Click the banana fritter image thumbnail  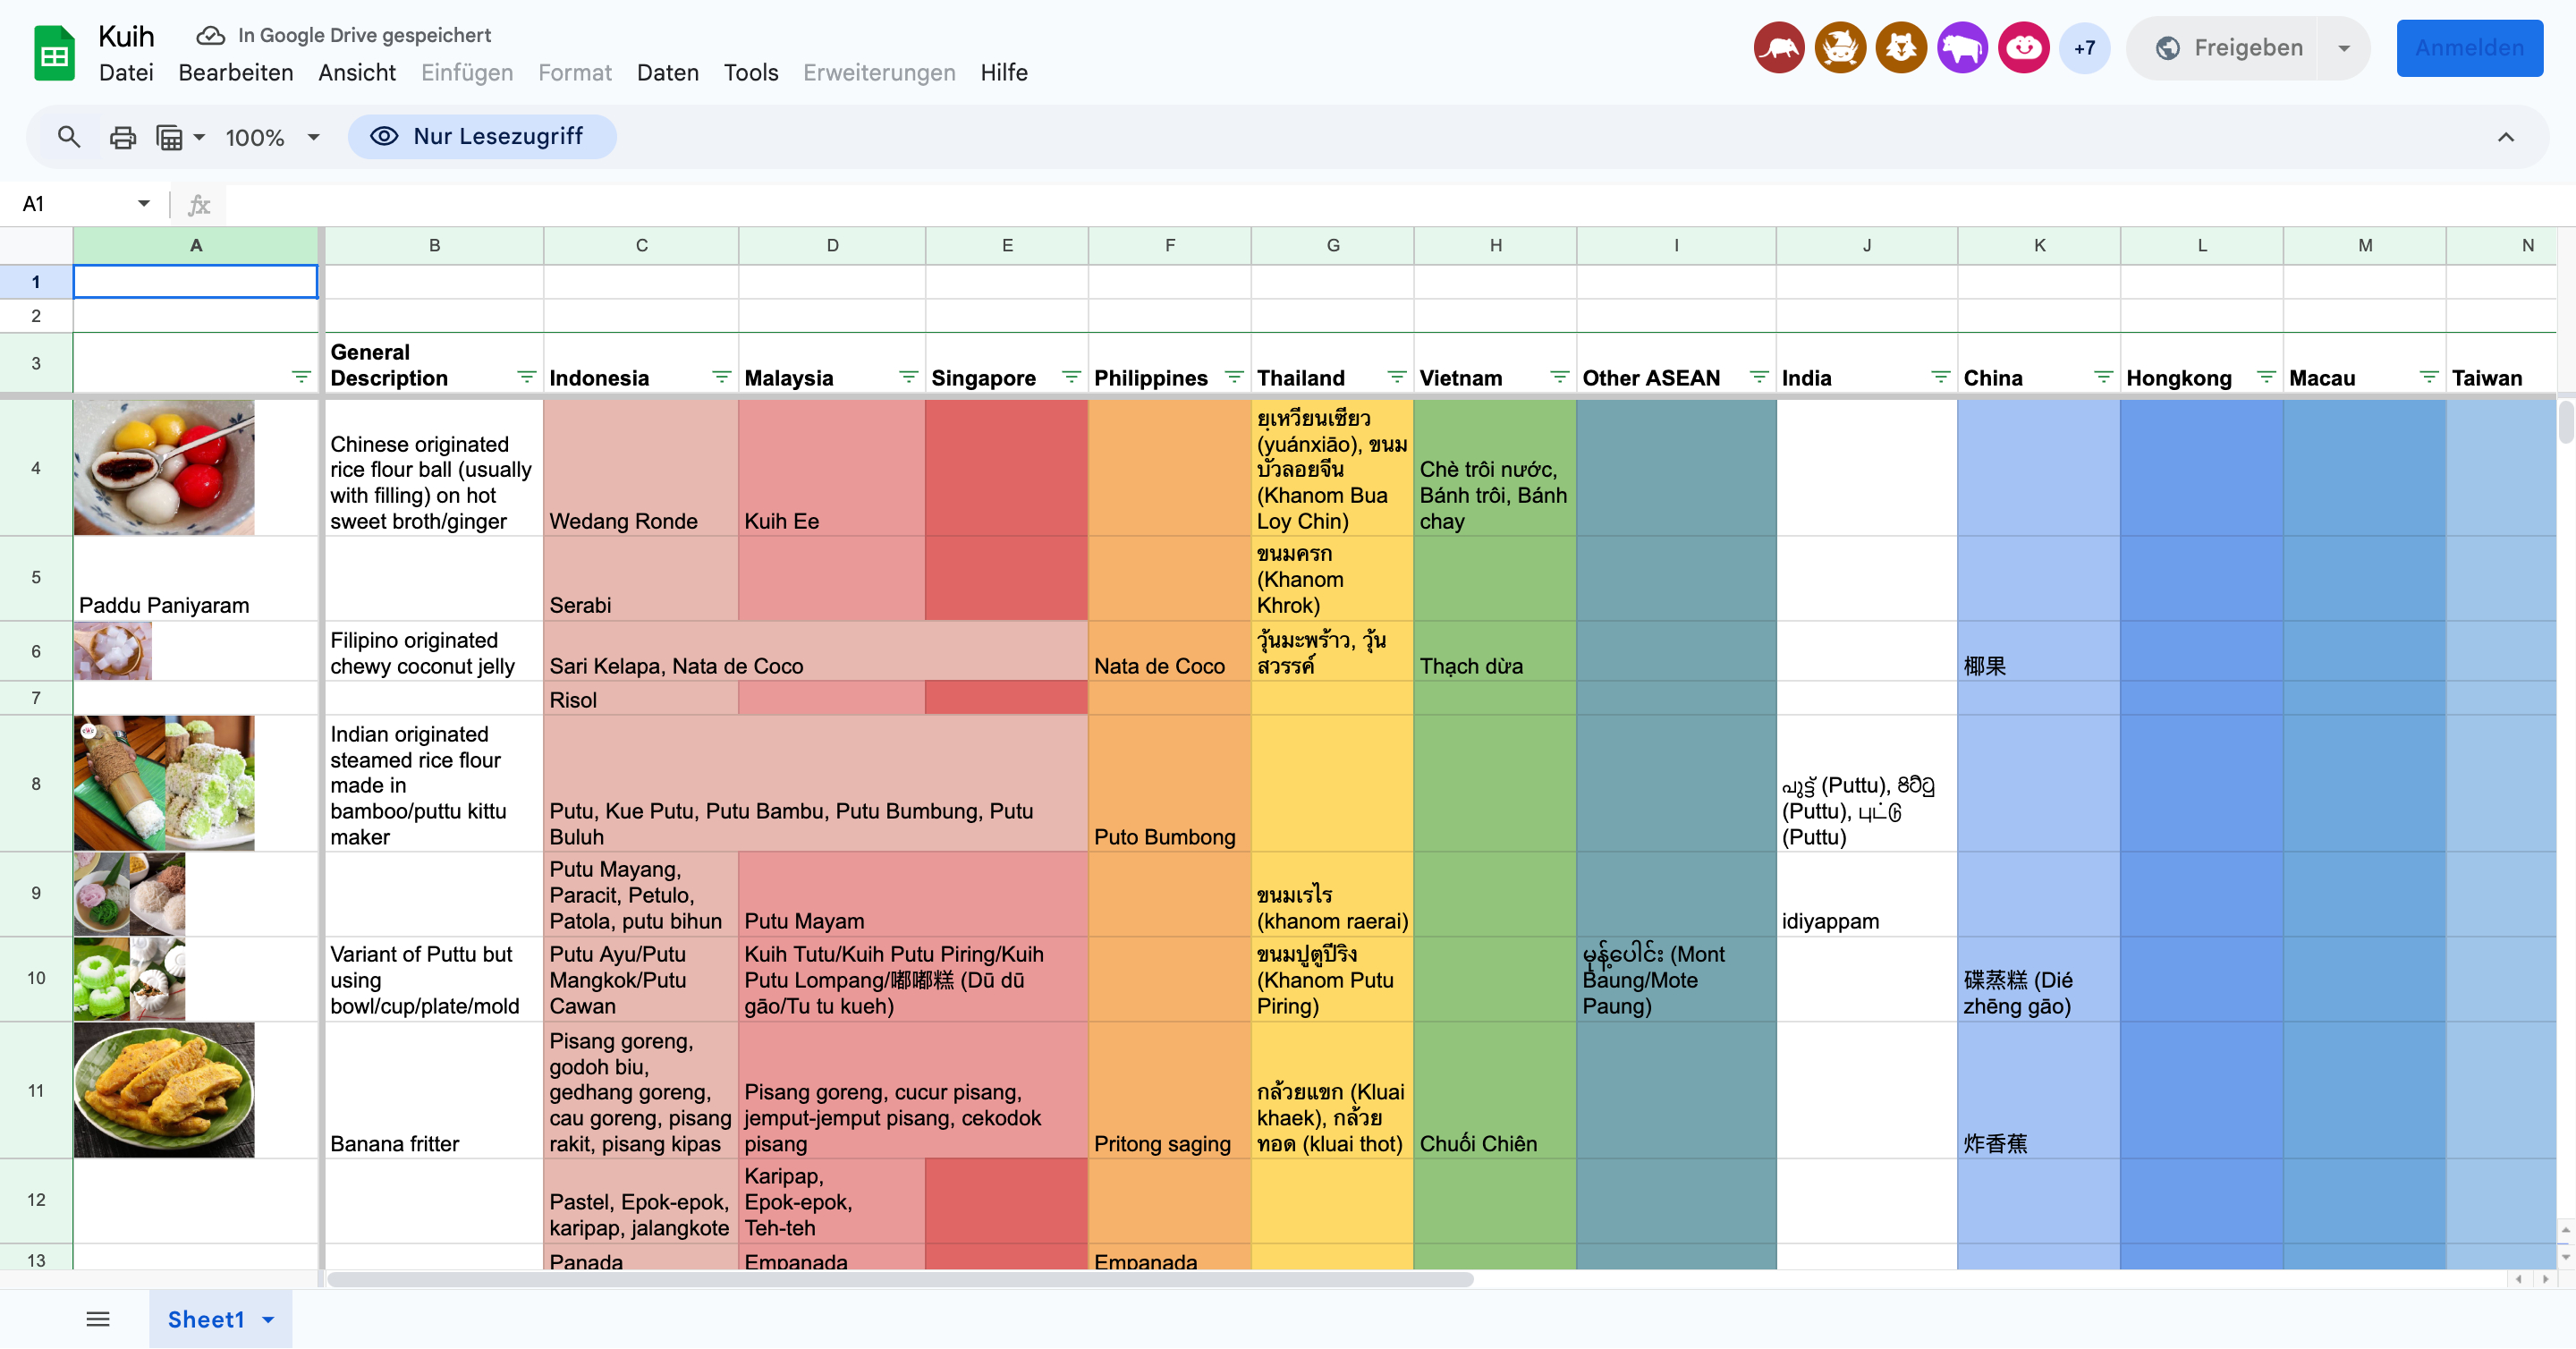pyautogui.click(x=164, y=1089)
